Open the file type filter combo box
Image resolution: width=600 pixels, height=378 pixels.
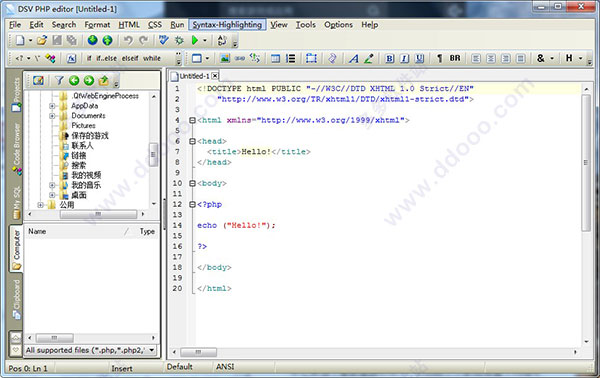tap(90, 350)
